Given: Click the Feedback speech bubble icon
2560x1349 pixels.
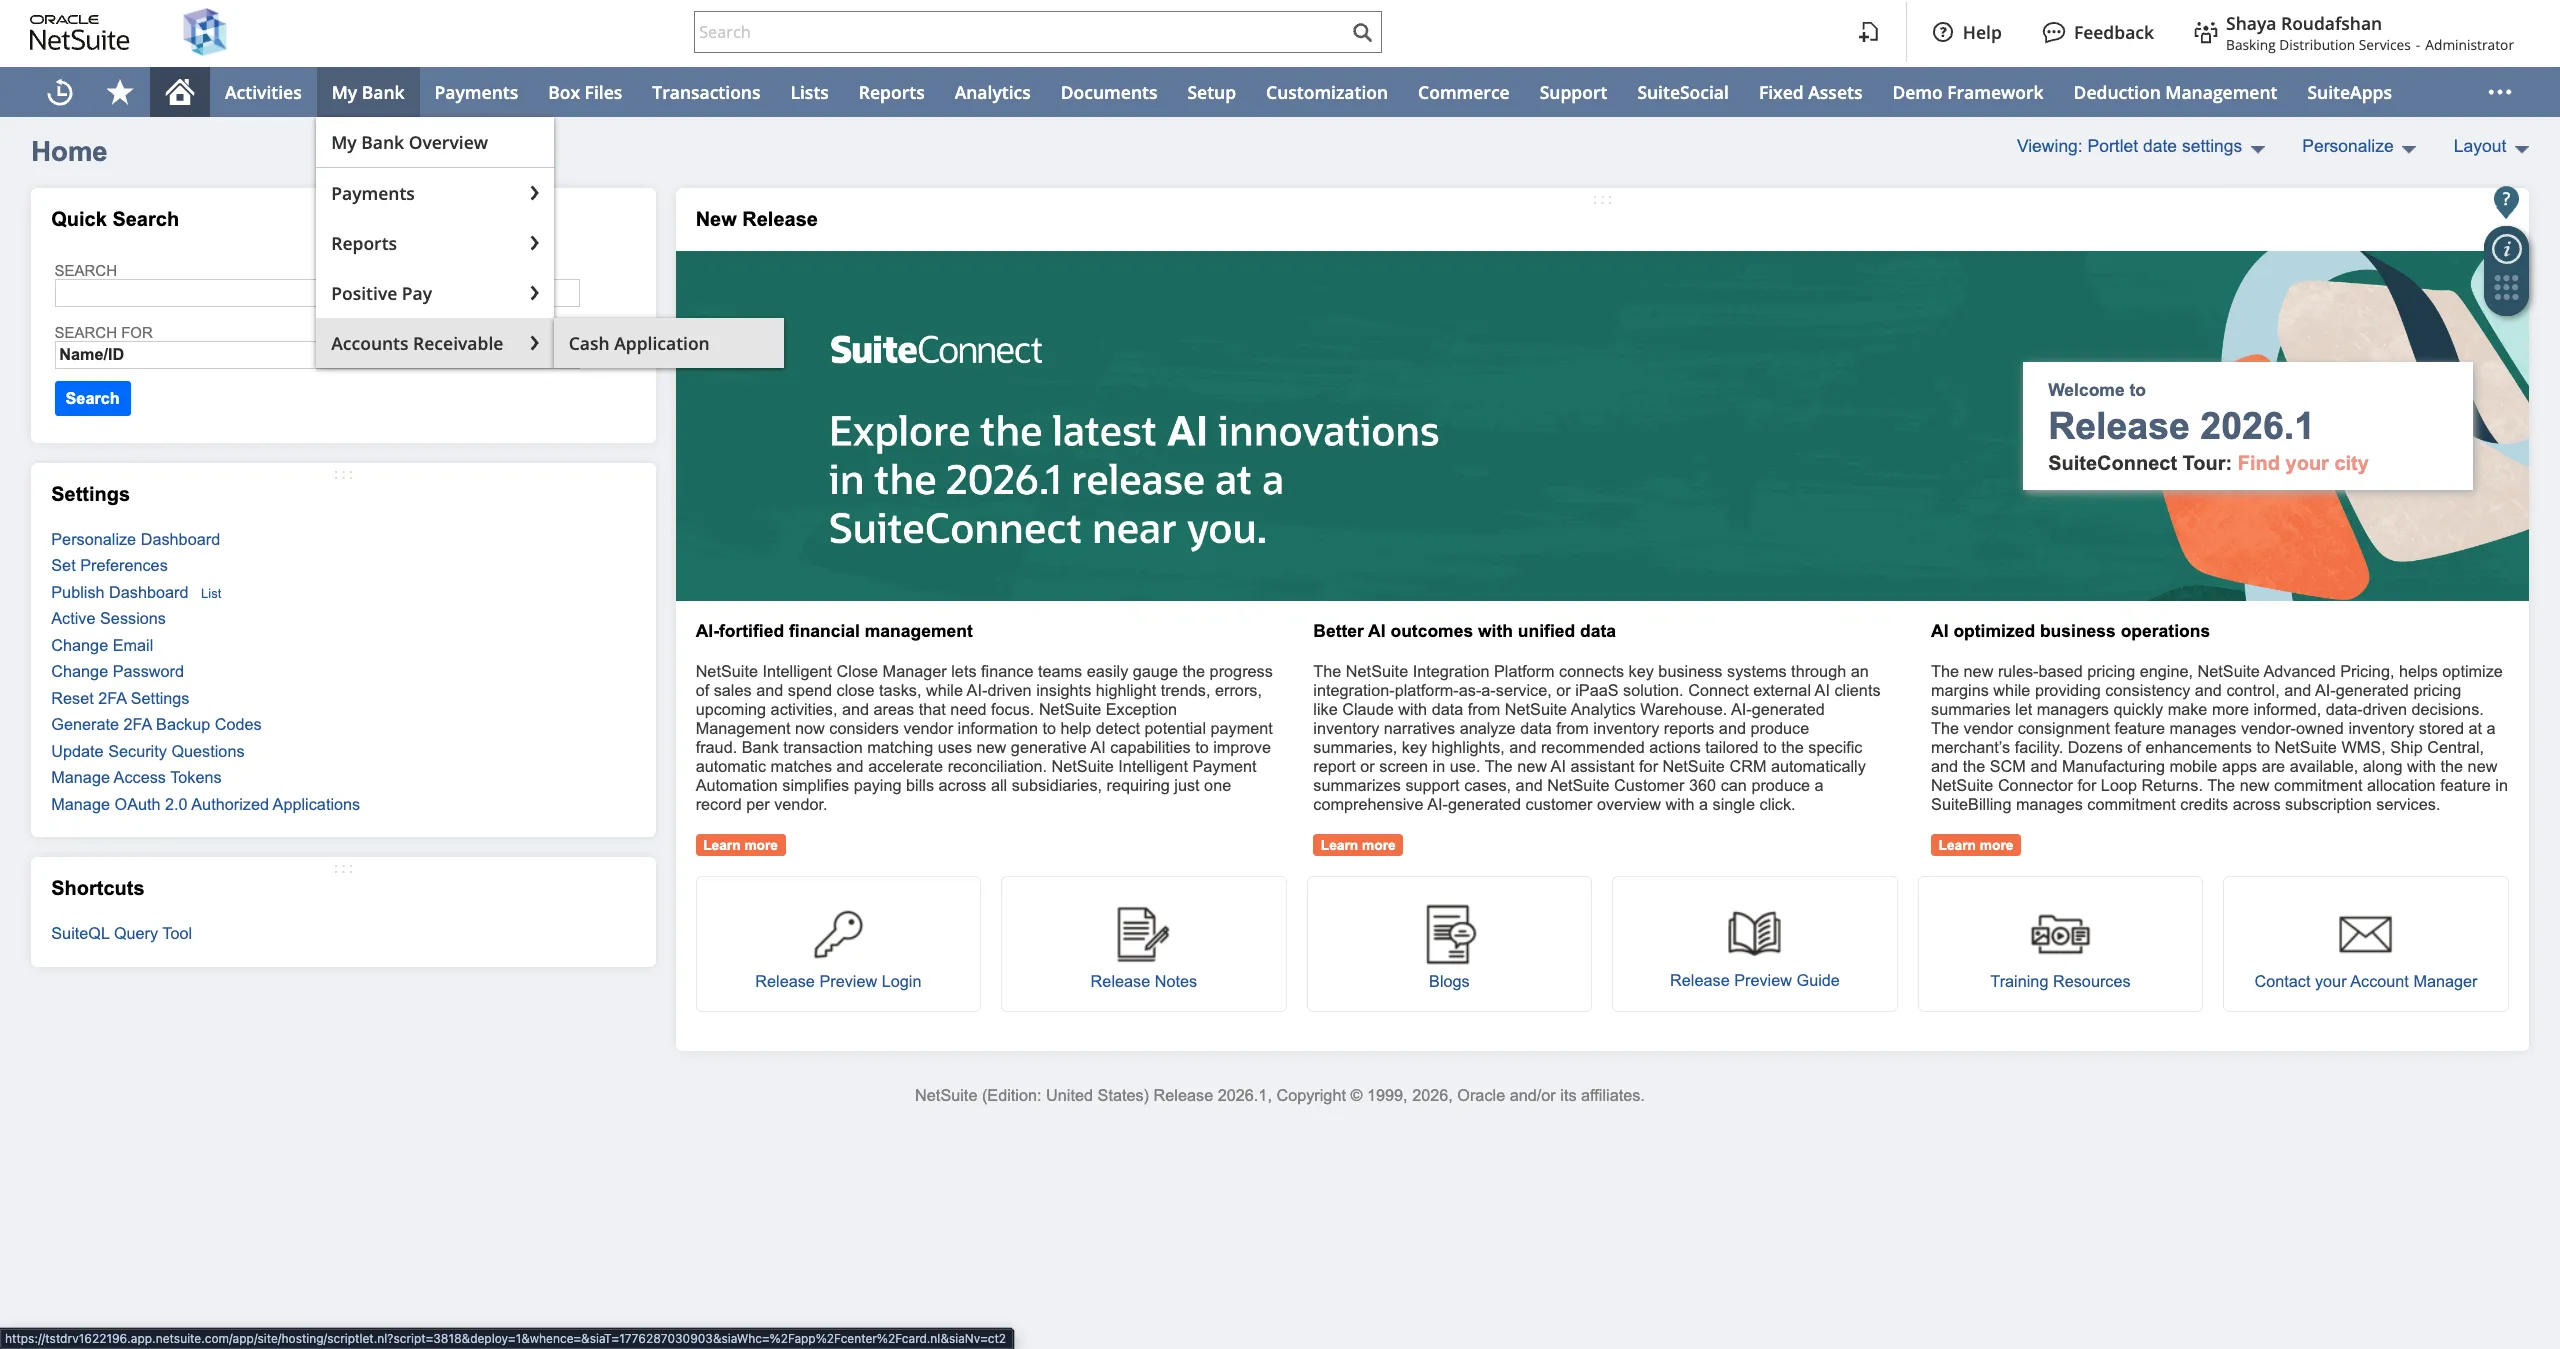Looking at the screenshot, I should tap(2053, 32).
